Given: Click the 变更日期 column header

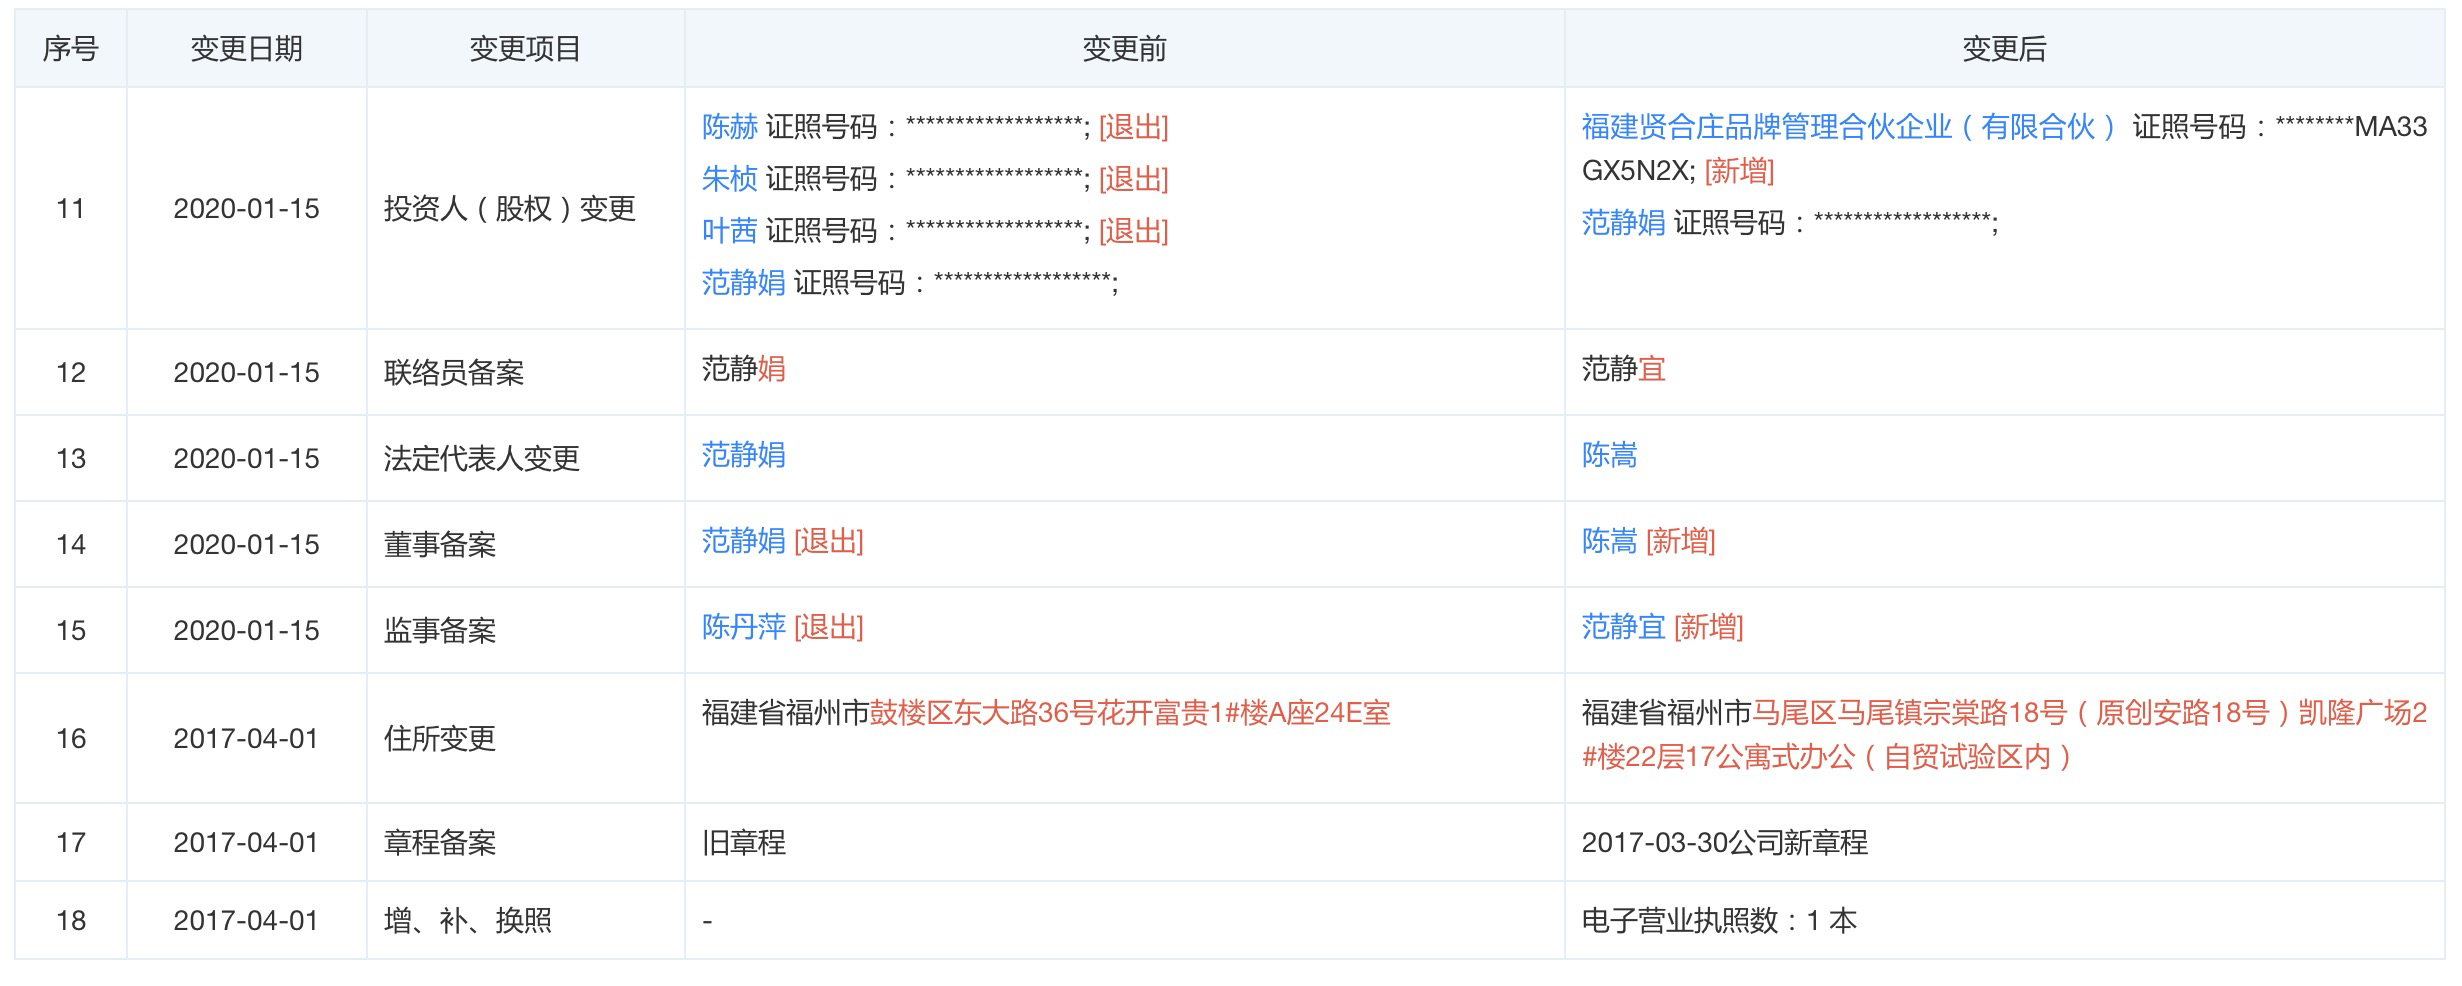Looking at the screenshot, I should (246, 49).
